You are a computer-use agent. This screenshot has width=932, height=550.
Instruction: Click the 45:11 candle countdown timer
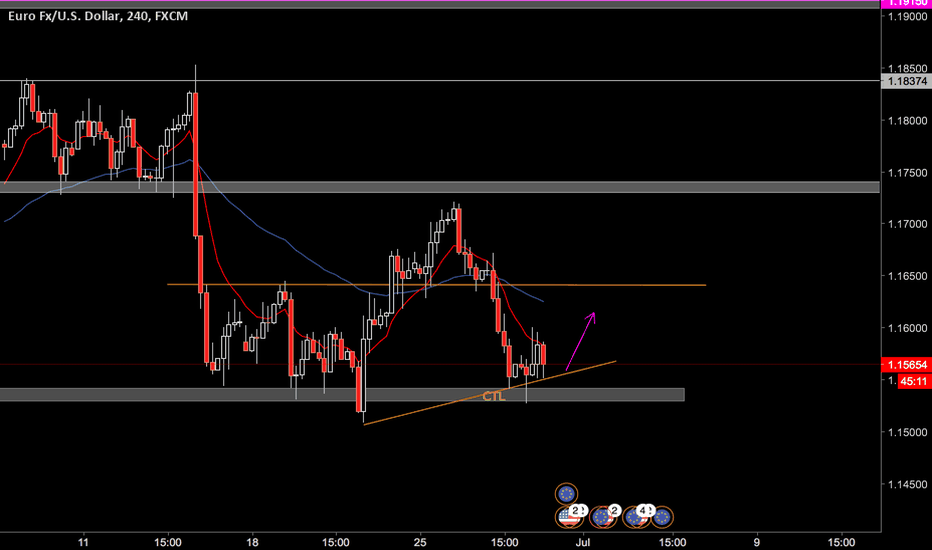[912, 381]
